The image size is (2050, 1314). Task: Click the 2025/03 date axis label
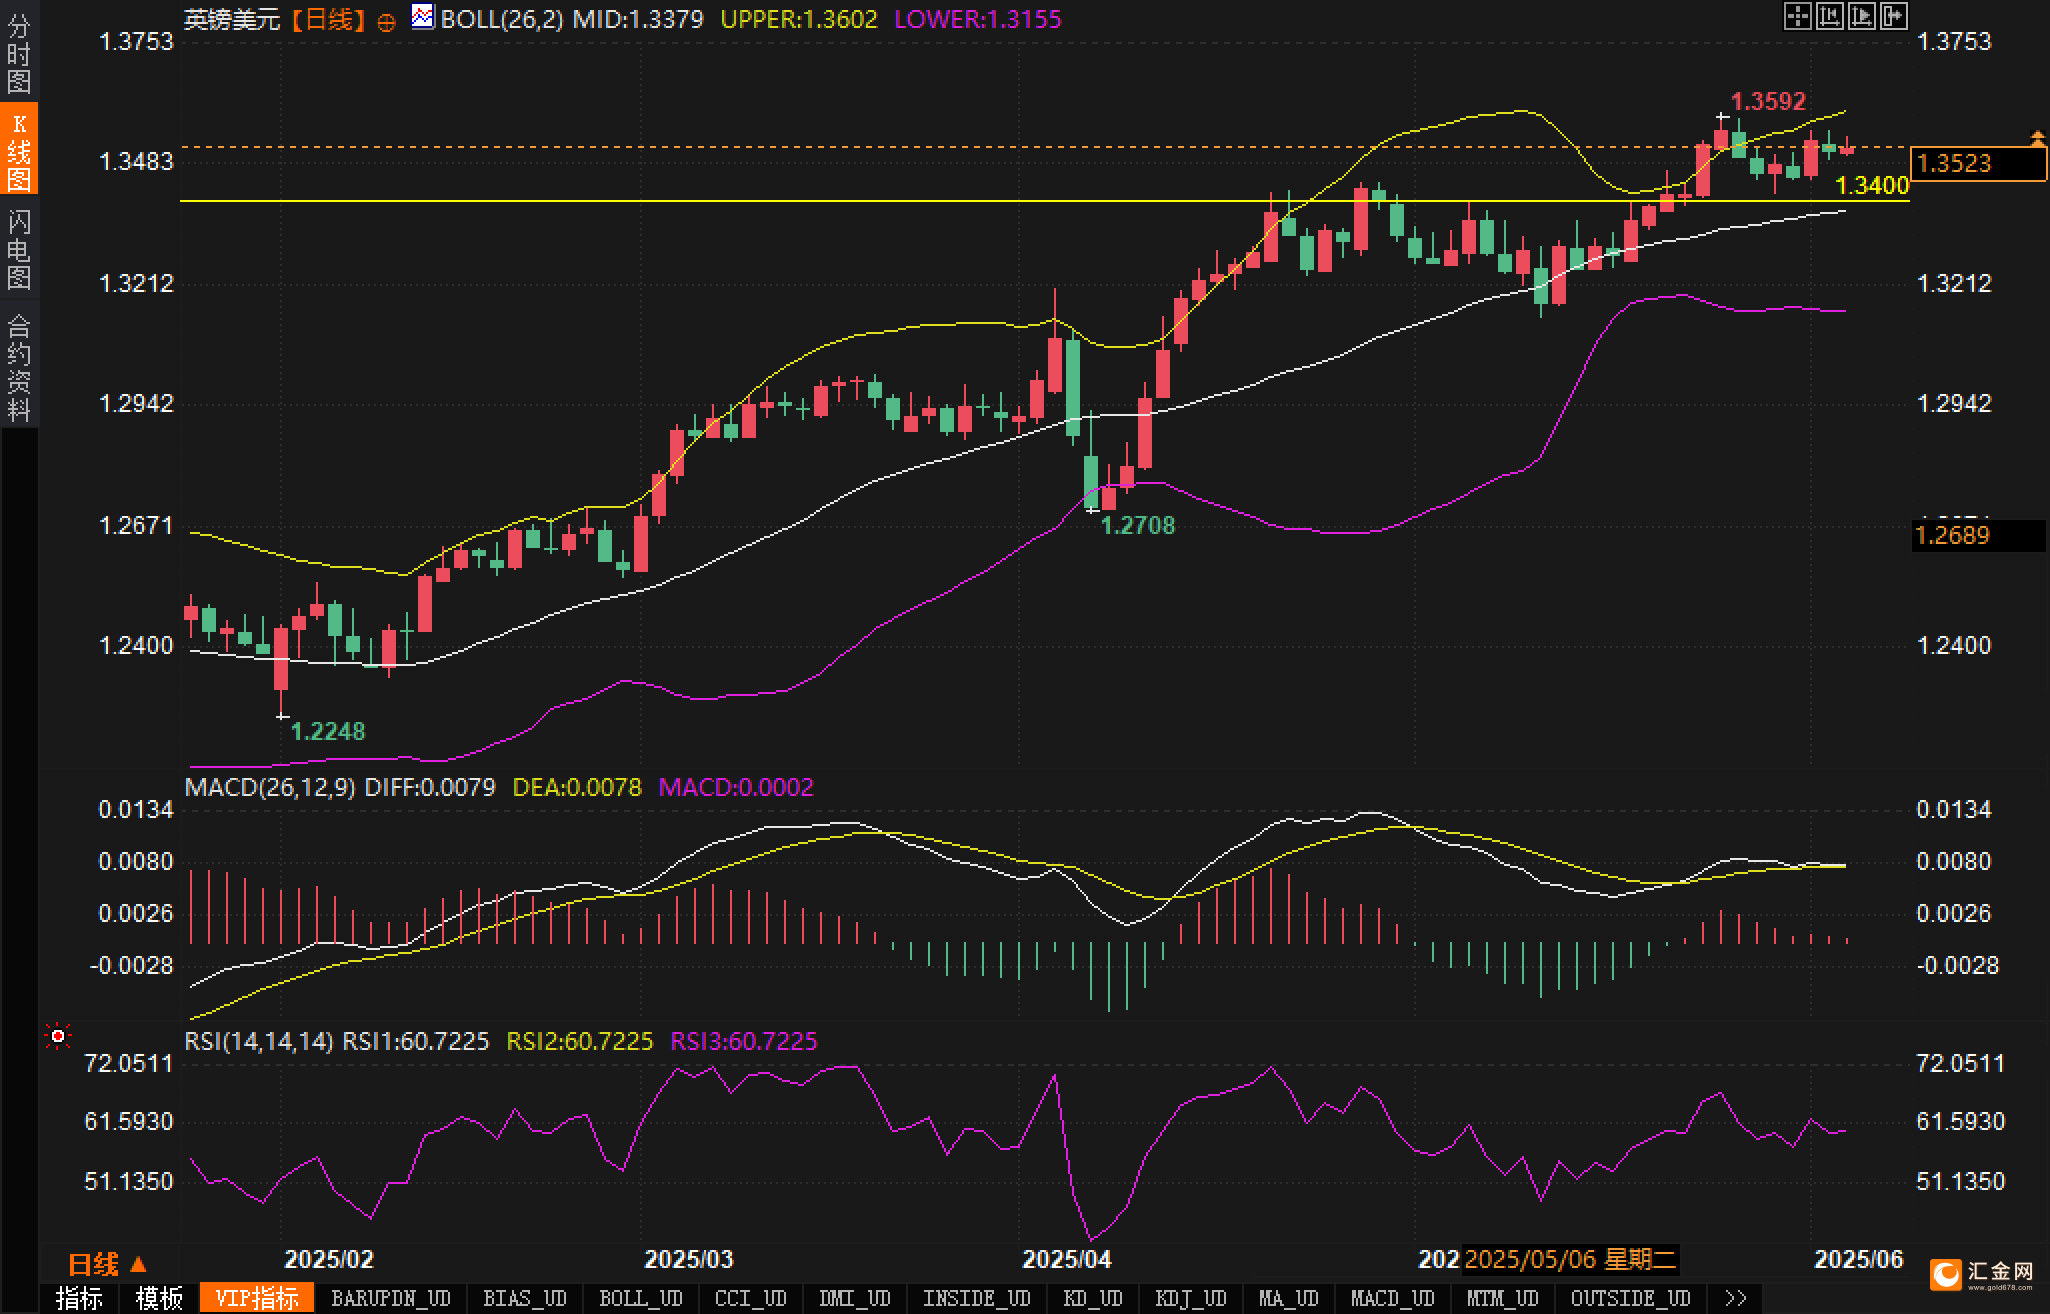[688, 1259]
